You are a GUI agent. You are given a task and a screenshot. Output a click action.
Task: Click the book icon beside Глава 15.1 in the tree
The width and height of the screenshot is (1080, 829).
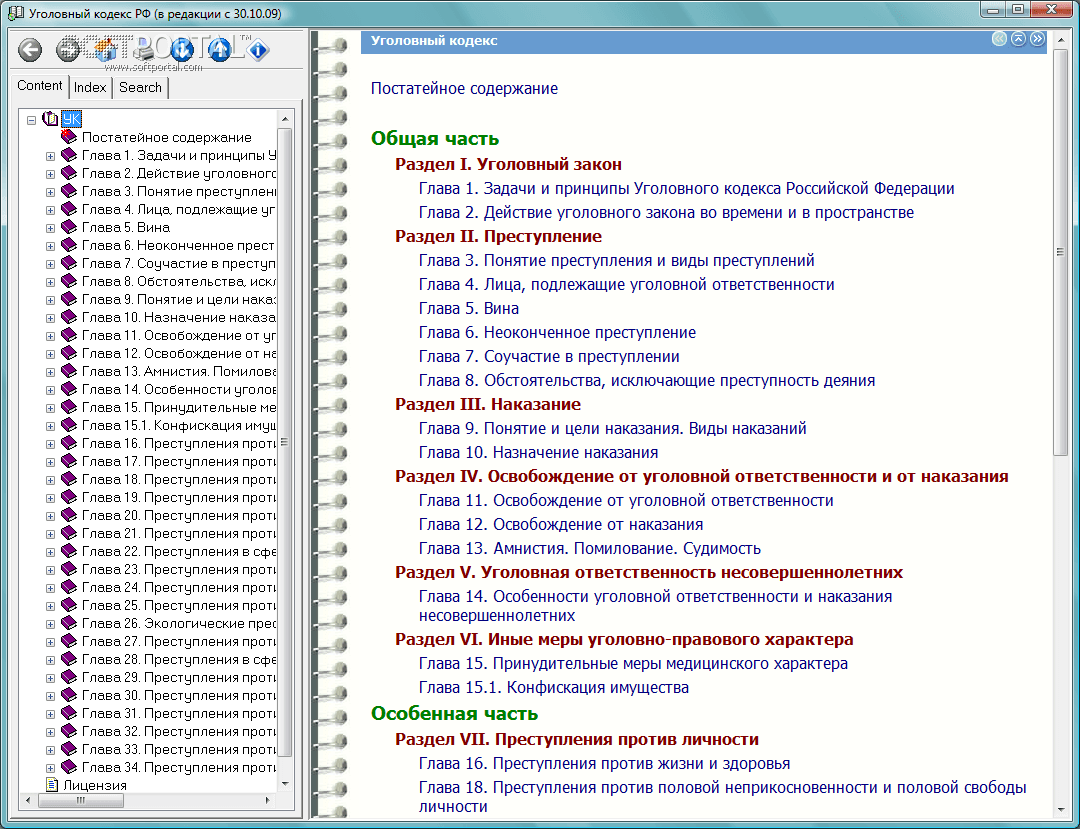tap(69, 425)
